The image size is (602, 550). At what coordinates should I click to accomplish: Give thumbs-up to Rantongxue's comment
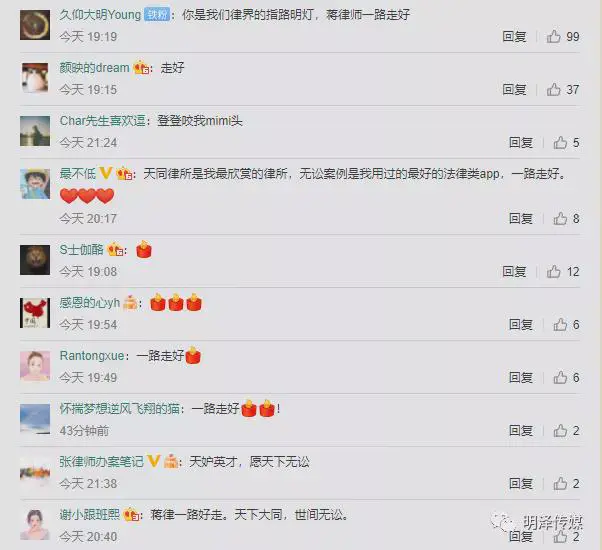560,377
